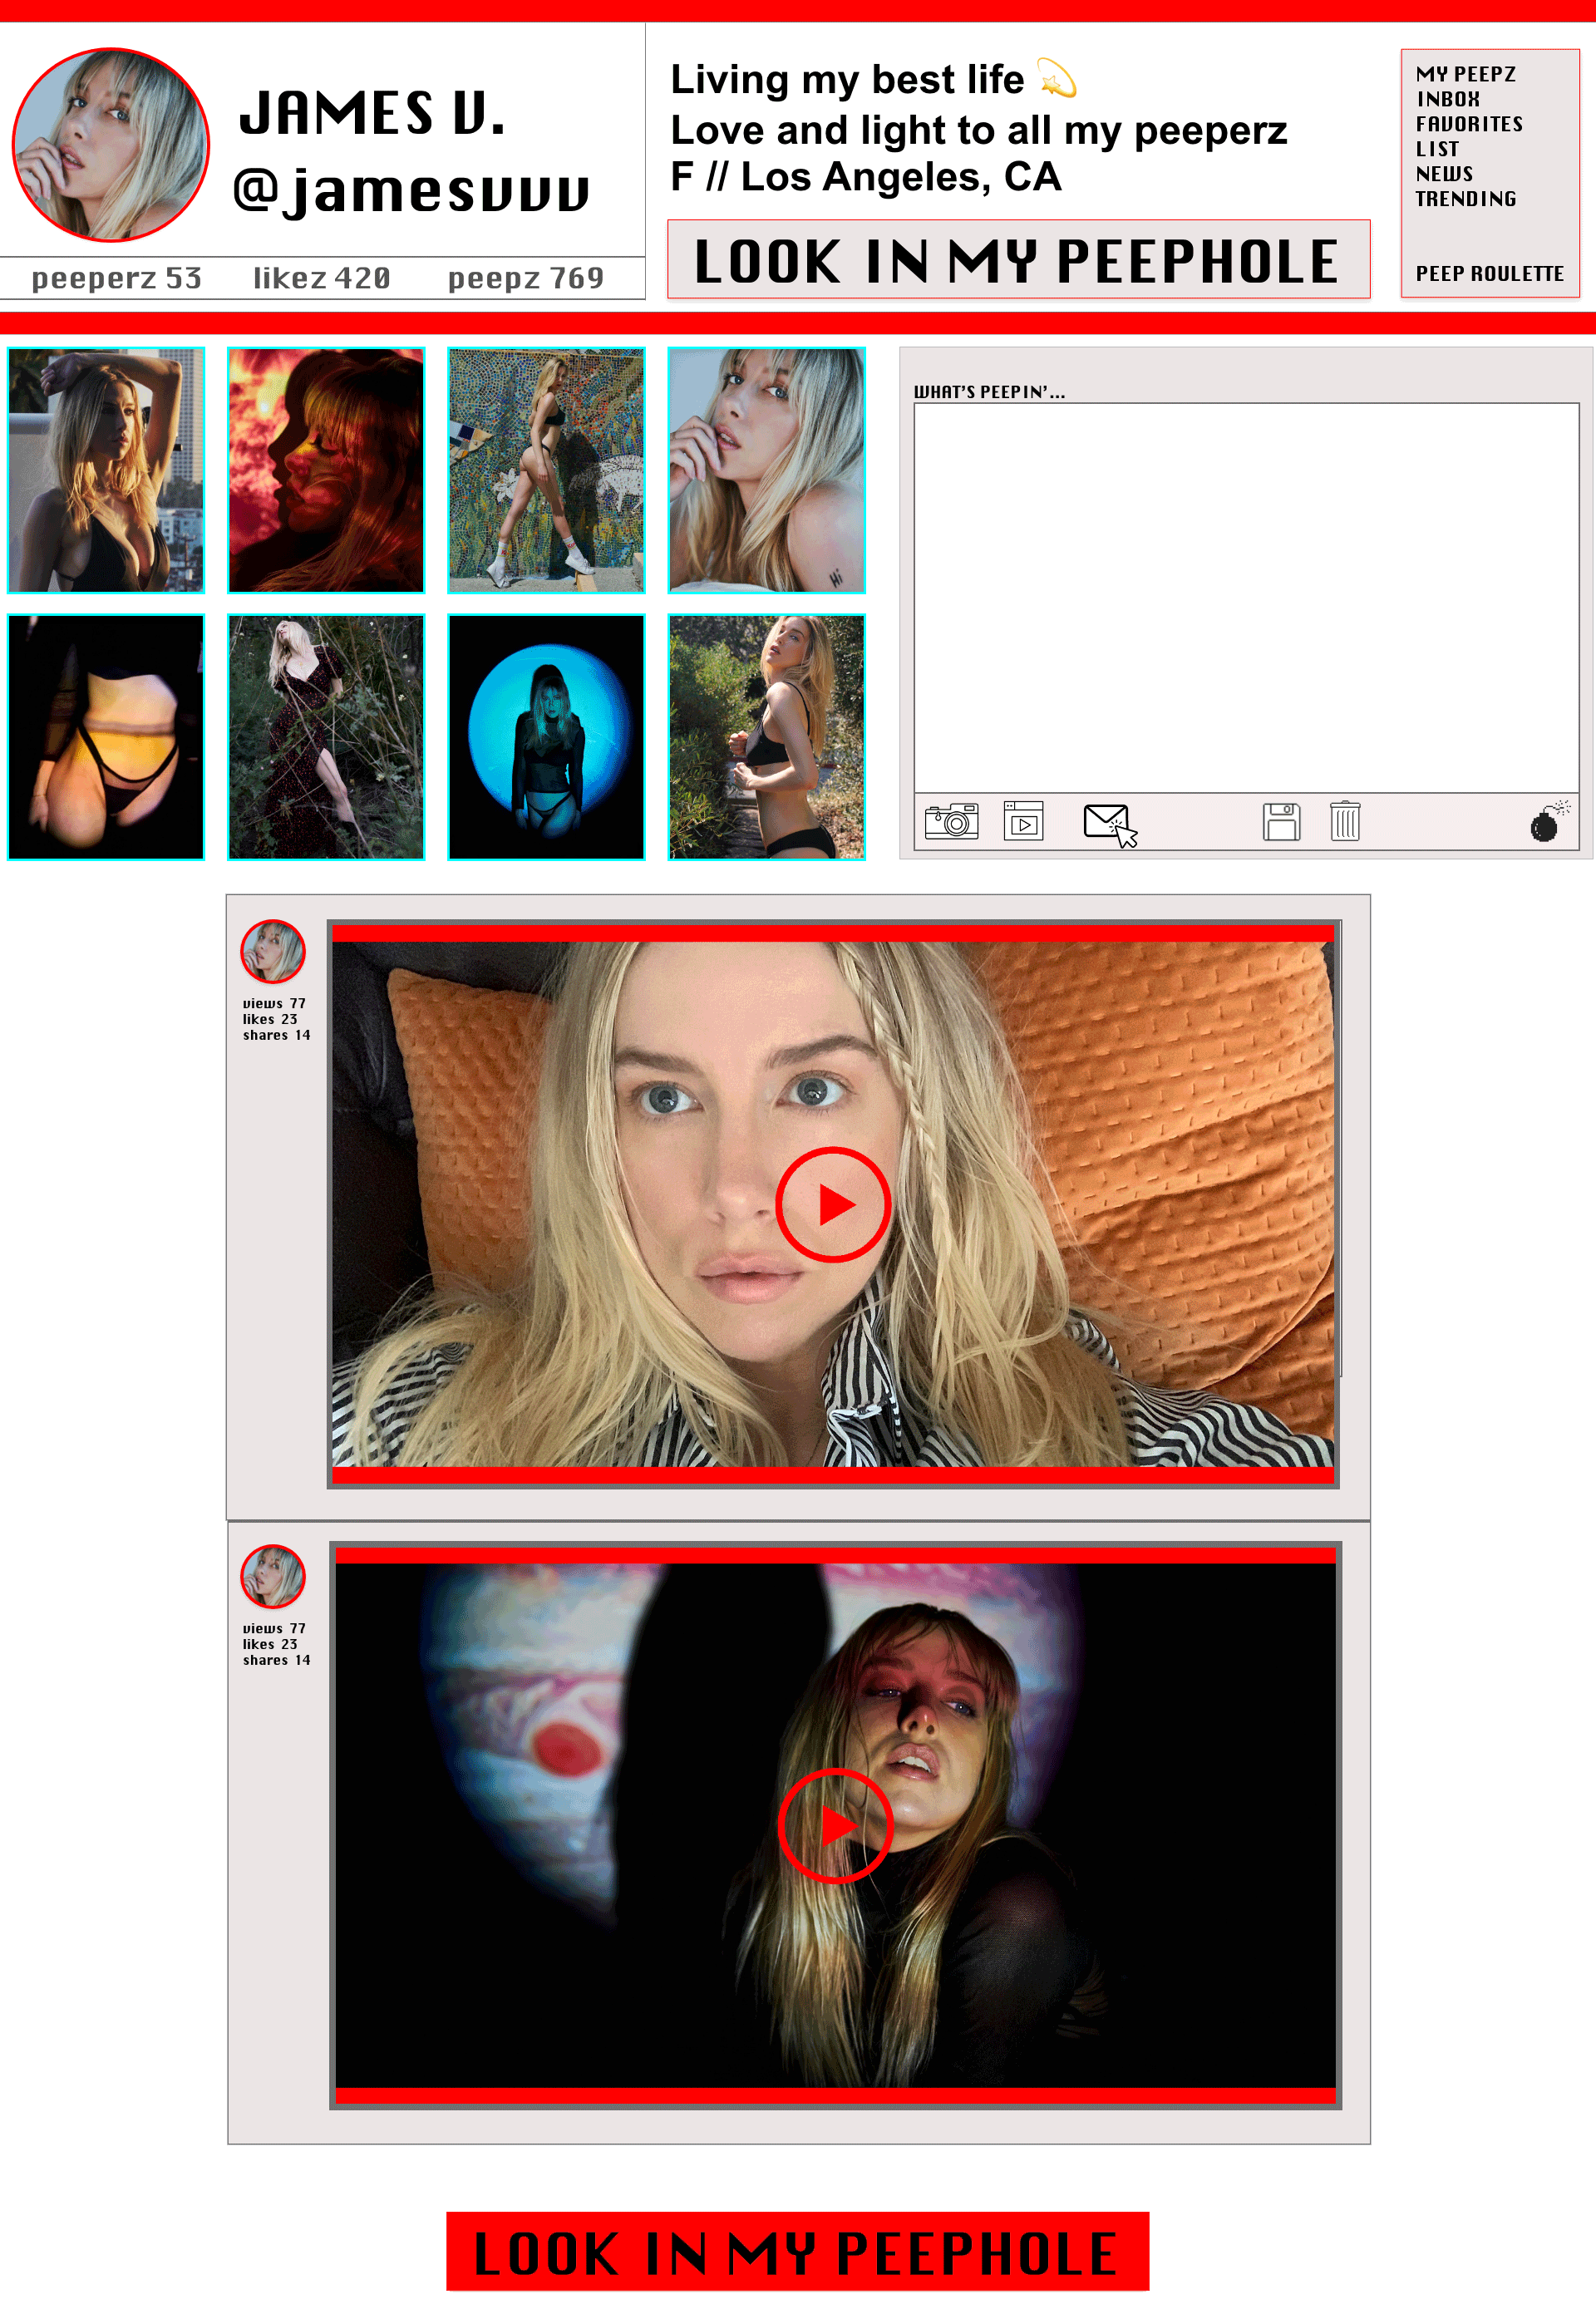Click the trash can delete icon
This screenshot has height=2304, width=1596.
[x=1345, y=822]
